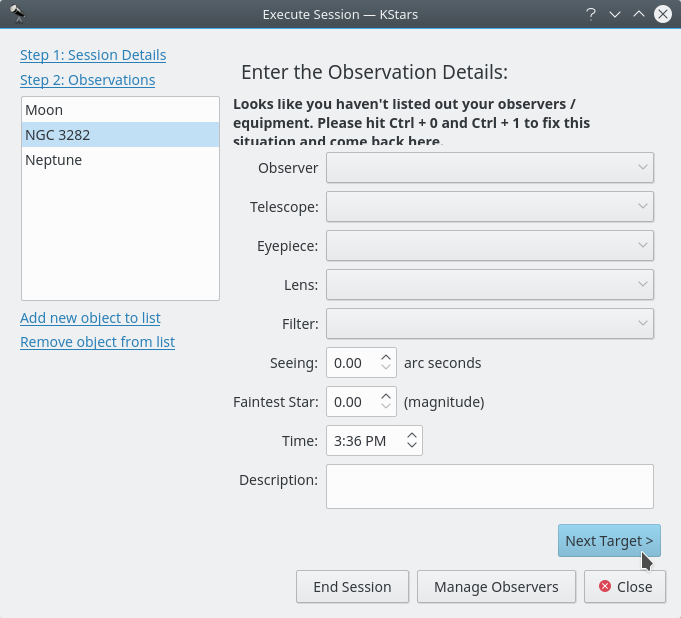This screenshot has height=618, width=681.
Task: Close the dialog via title bar X
Action: click(662, 14)
